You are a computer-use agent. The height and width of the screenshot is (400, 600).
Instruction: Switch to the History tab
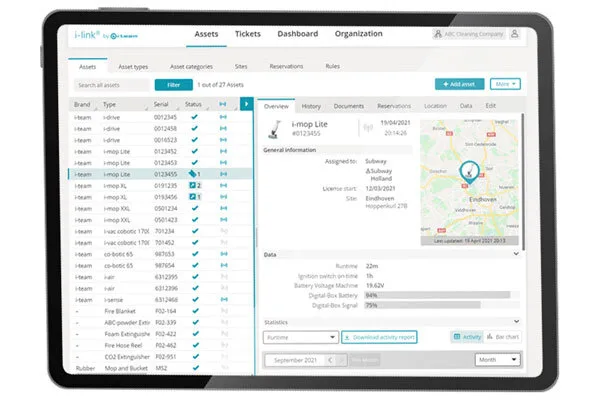311,106
